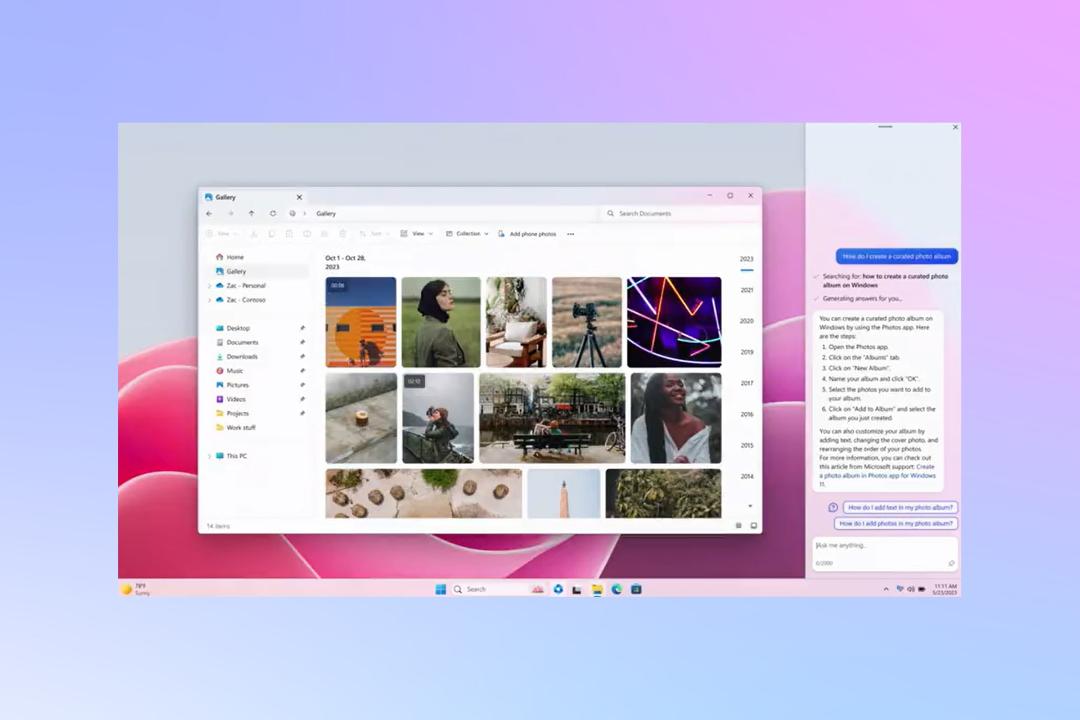Open the See more ellipsis menu
Screen dimensions: 1080x720
570,234
